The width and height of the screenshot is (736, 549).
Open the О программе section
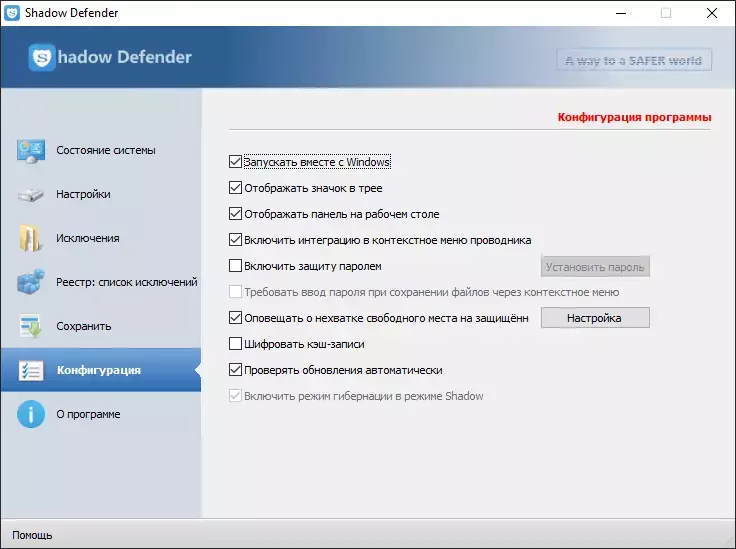point(100,414)
